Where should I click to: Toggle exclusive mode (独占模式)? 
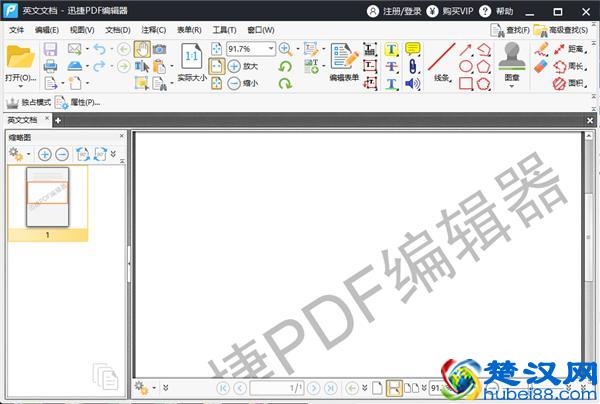(x=29, y=102)
